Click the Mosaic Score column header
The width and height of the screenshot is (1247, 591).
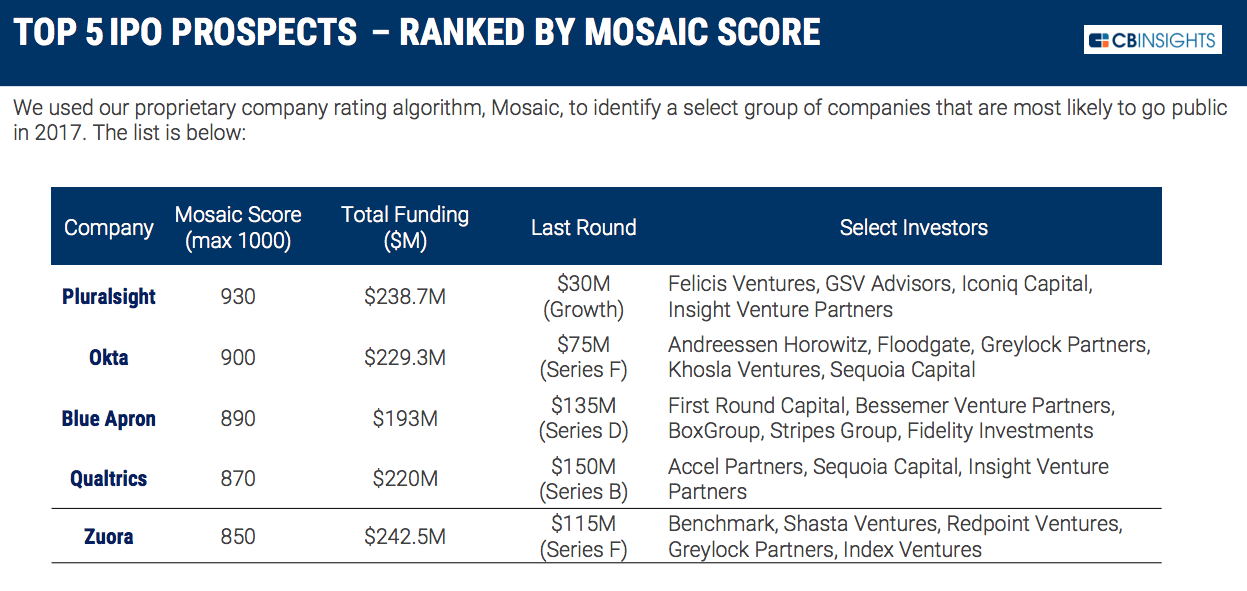click(238, 228)
